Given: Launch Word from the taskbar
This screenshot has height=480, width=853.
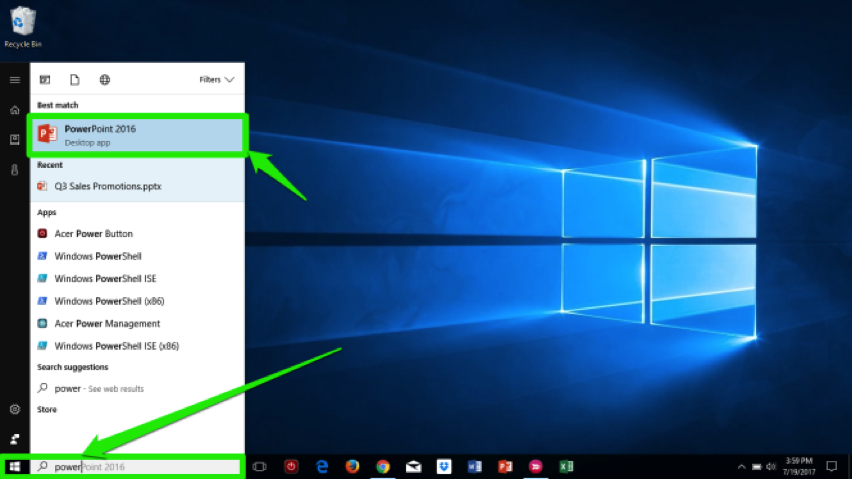Looking at the screenshot, I should click(474, 466).
